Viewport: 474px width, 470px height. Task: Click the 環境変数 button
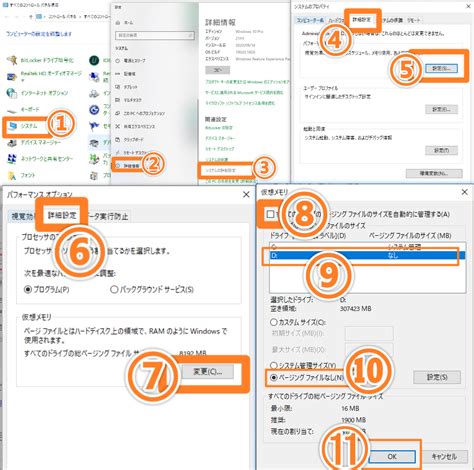[x=434, y=173]
